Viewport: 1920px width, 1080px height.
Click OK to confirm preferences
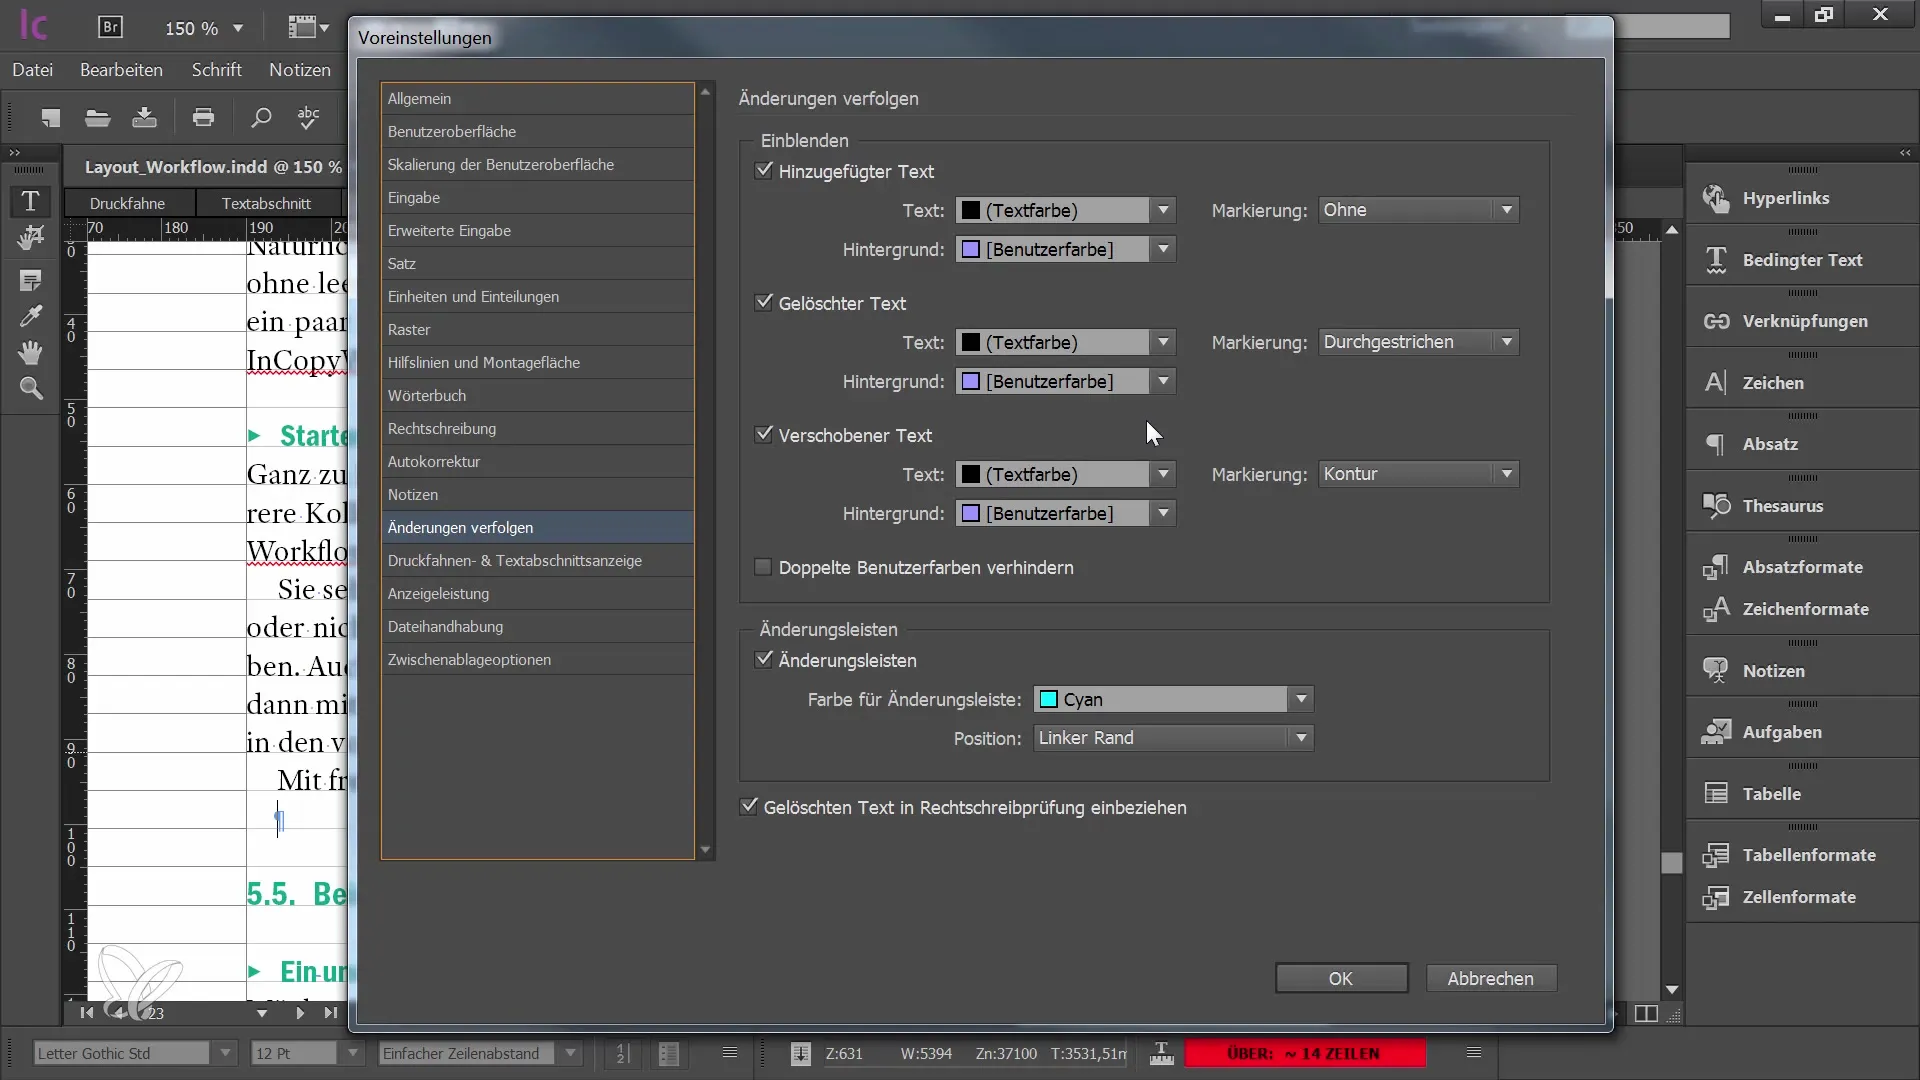(1340, 977)
